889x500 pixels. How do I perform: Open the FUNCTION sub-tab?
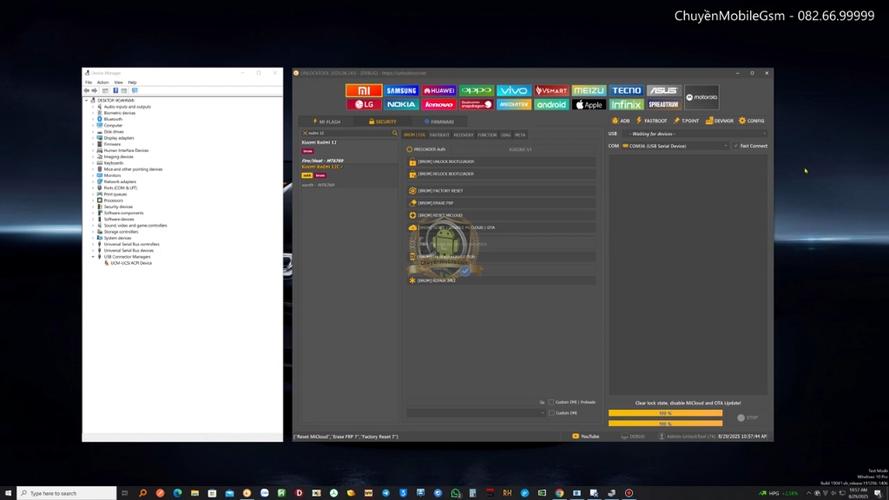(x=487, y=135)
